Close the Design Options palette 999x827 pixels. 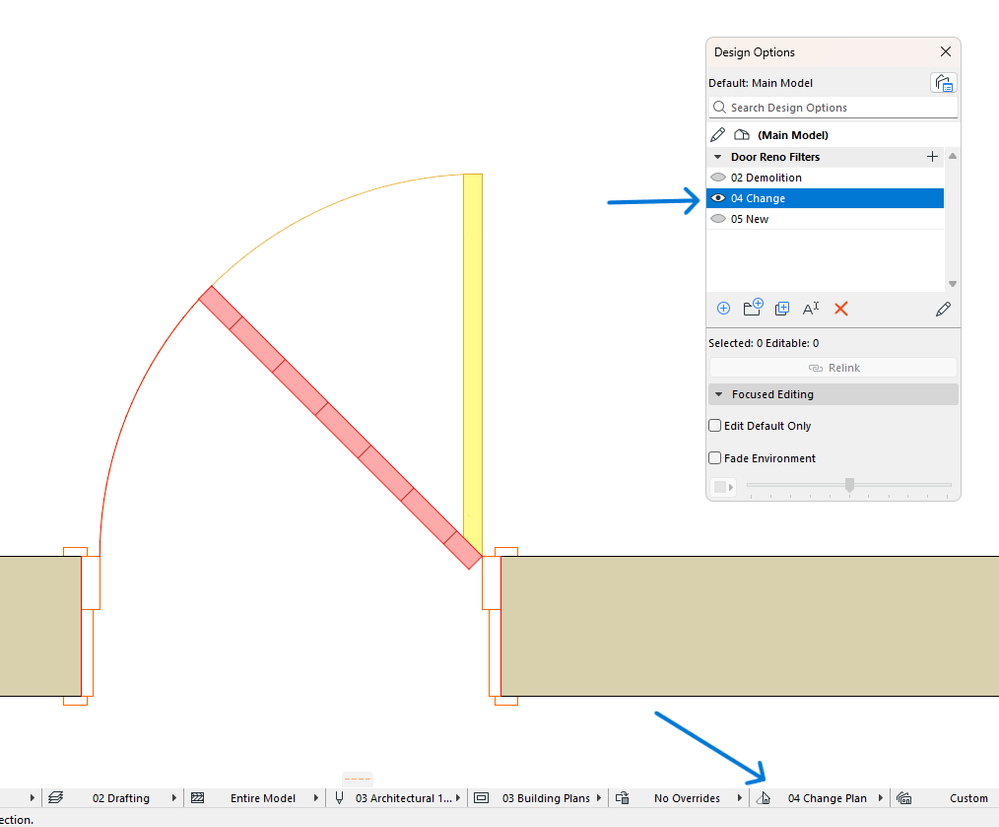coord(945,52)
